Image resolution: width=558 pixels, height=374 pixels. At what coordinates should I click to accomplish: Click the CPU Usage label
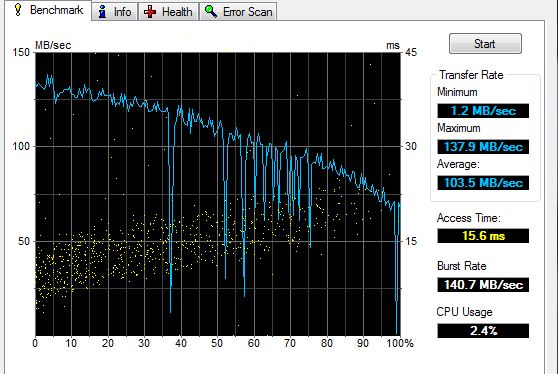tap(464, 312)
